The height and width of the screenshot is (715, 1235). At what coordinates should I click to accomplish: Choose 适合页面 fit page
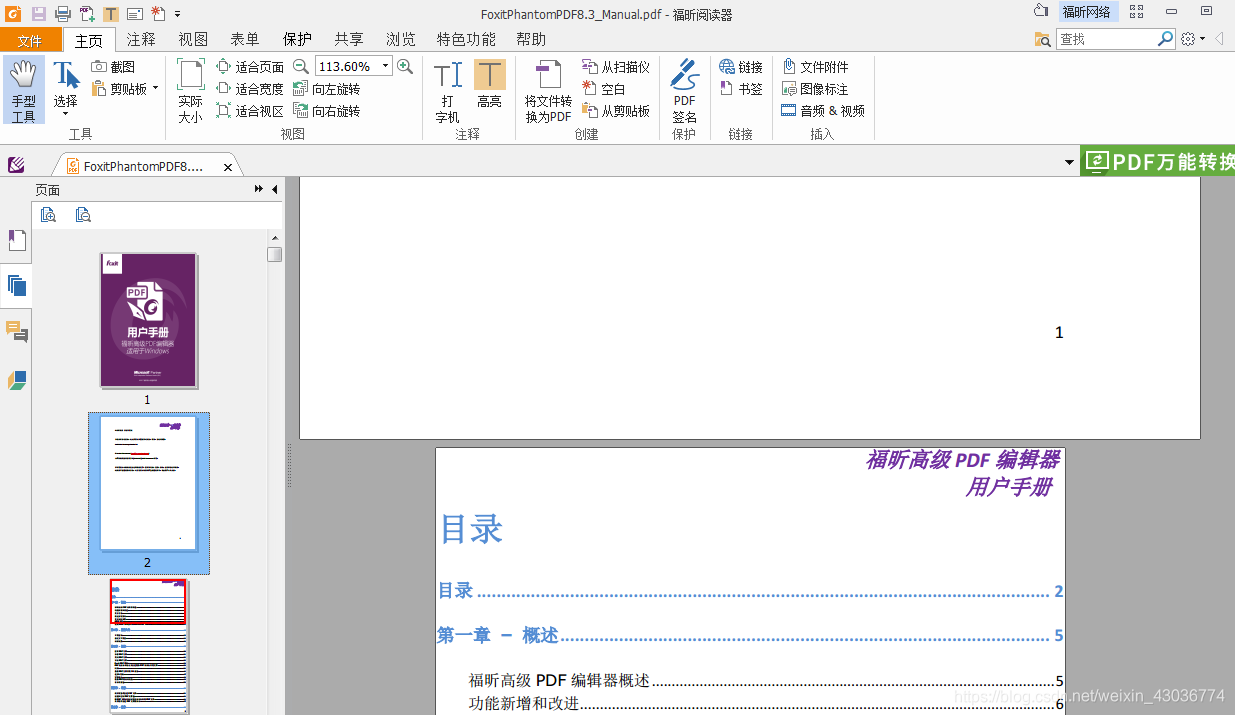pos(250,67)
